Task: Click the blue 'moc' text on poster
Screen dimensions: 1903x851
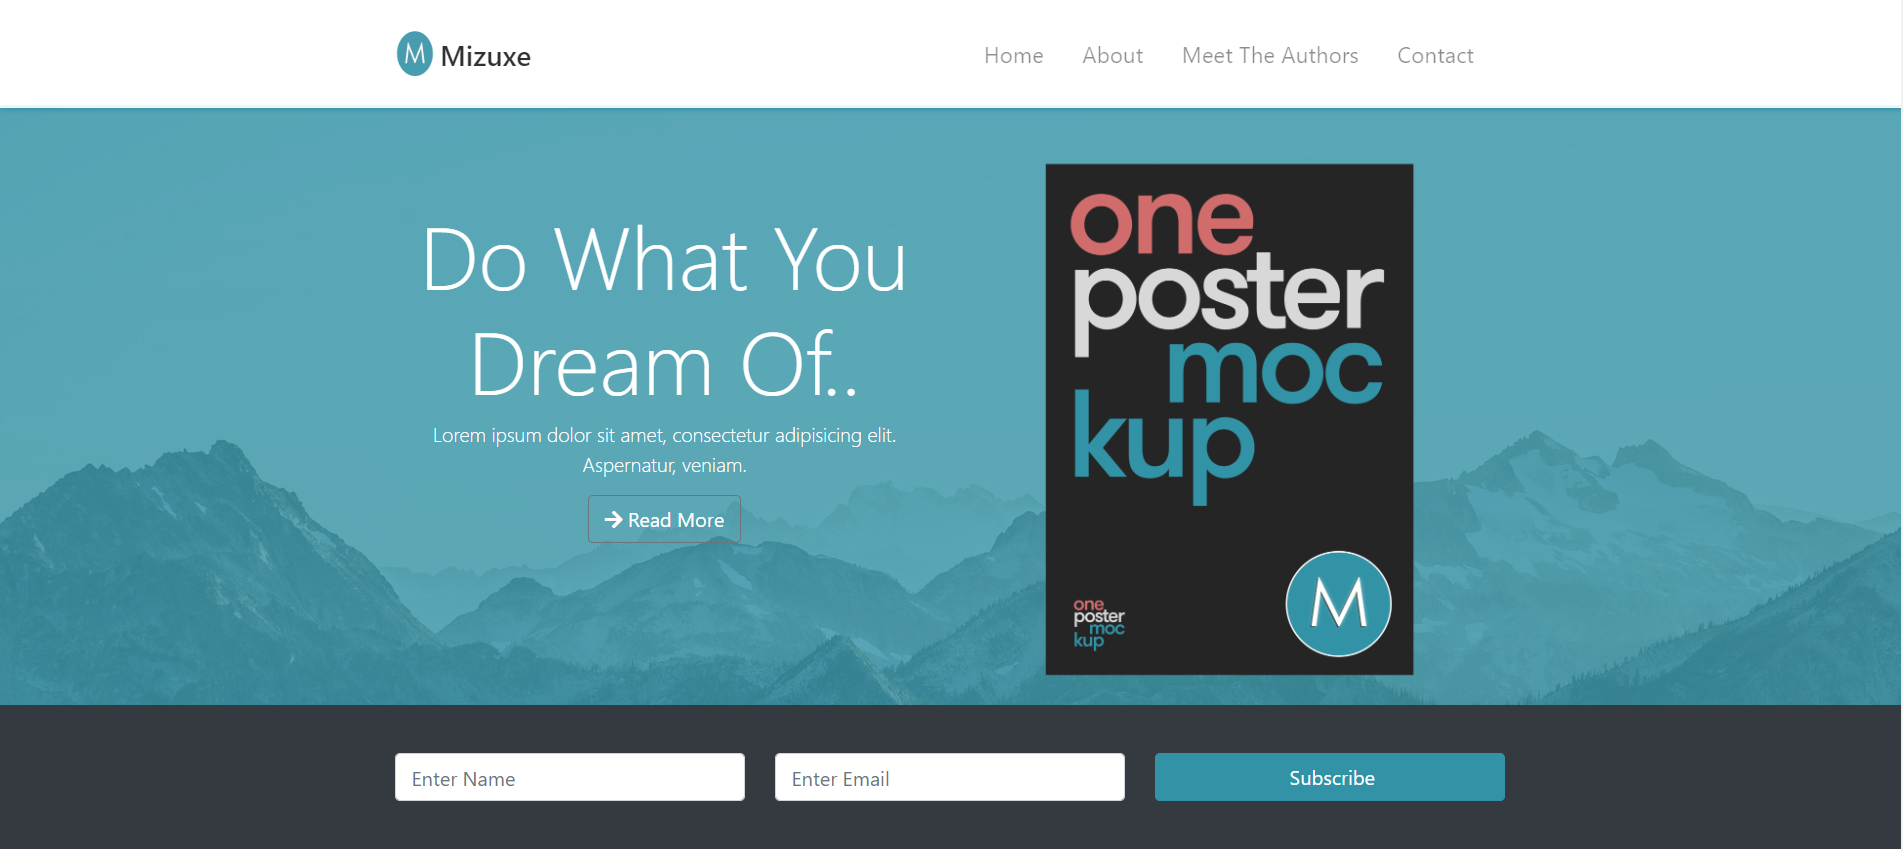Action: pos(1275,371)
